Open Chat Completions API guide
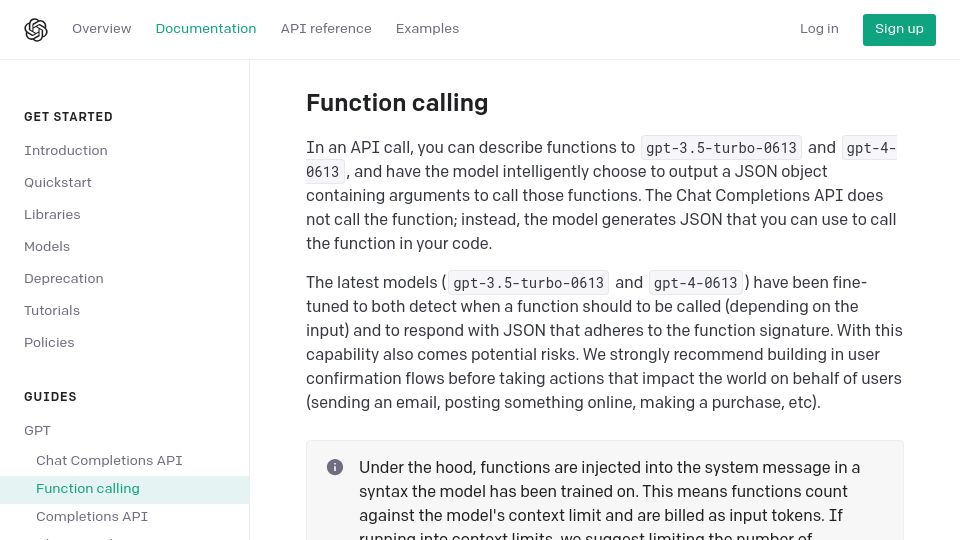The image size is (960, 540). (x=109, y=460)
